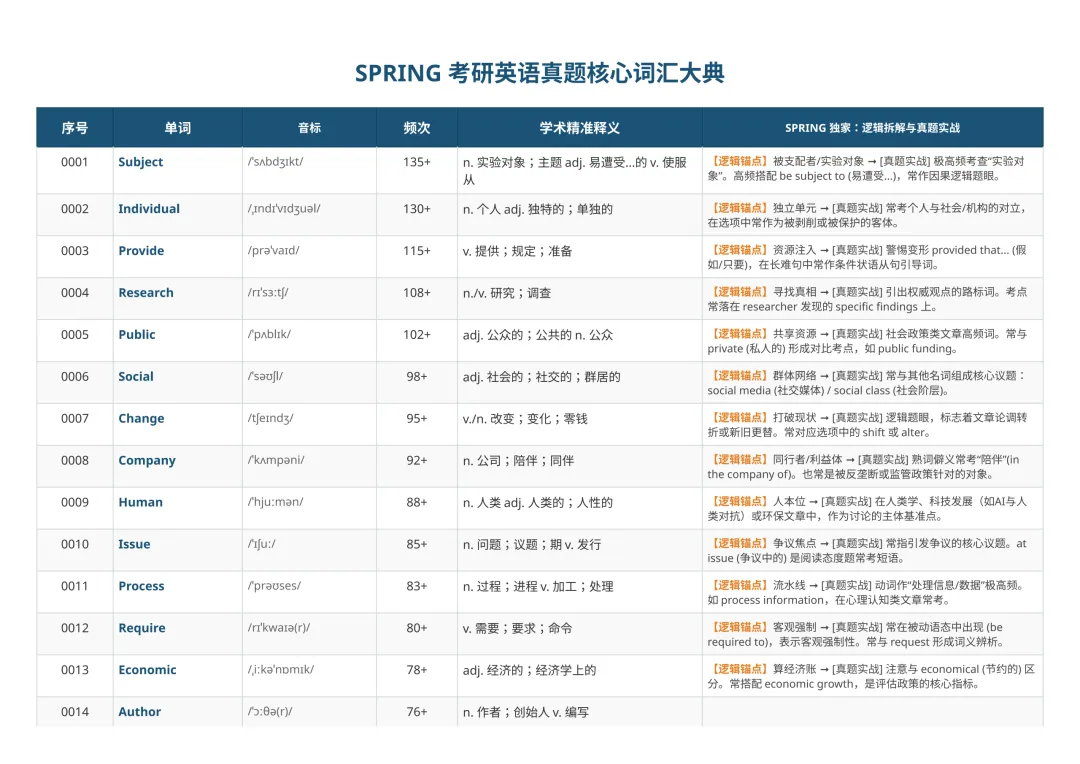Click the word Human
The height and width of the screenshot is (764, 1080).
pos(141,502)
